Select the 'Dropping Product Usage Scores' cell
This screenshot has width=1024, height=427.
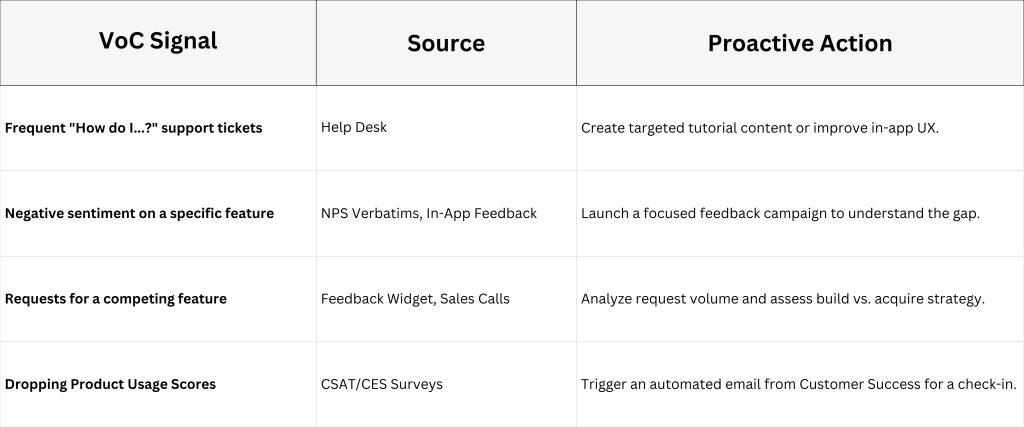(110, 385)
